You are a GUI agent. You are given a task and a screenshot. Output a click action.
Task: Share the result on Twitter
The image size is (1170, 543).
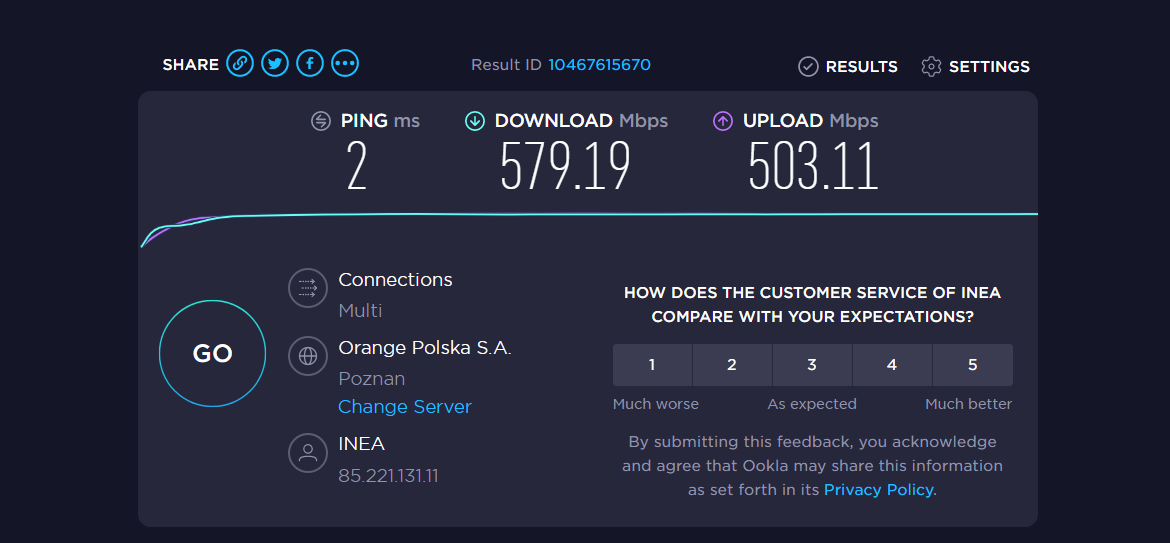tap(275, 63)
